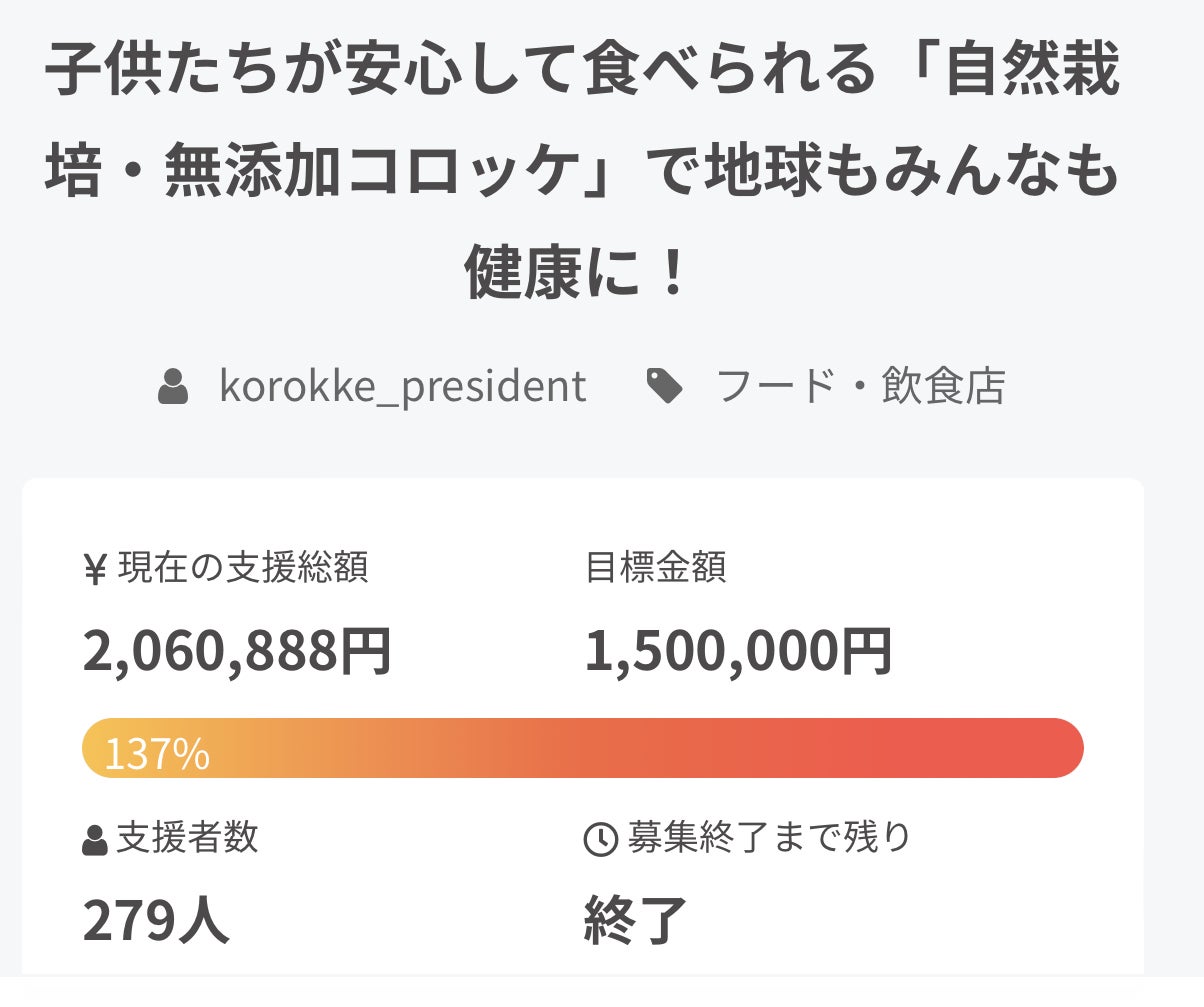
Task: Click the 募集終了まで残り label text
Action: point(770,838)
